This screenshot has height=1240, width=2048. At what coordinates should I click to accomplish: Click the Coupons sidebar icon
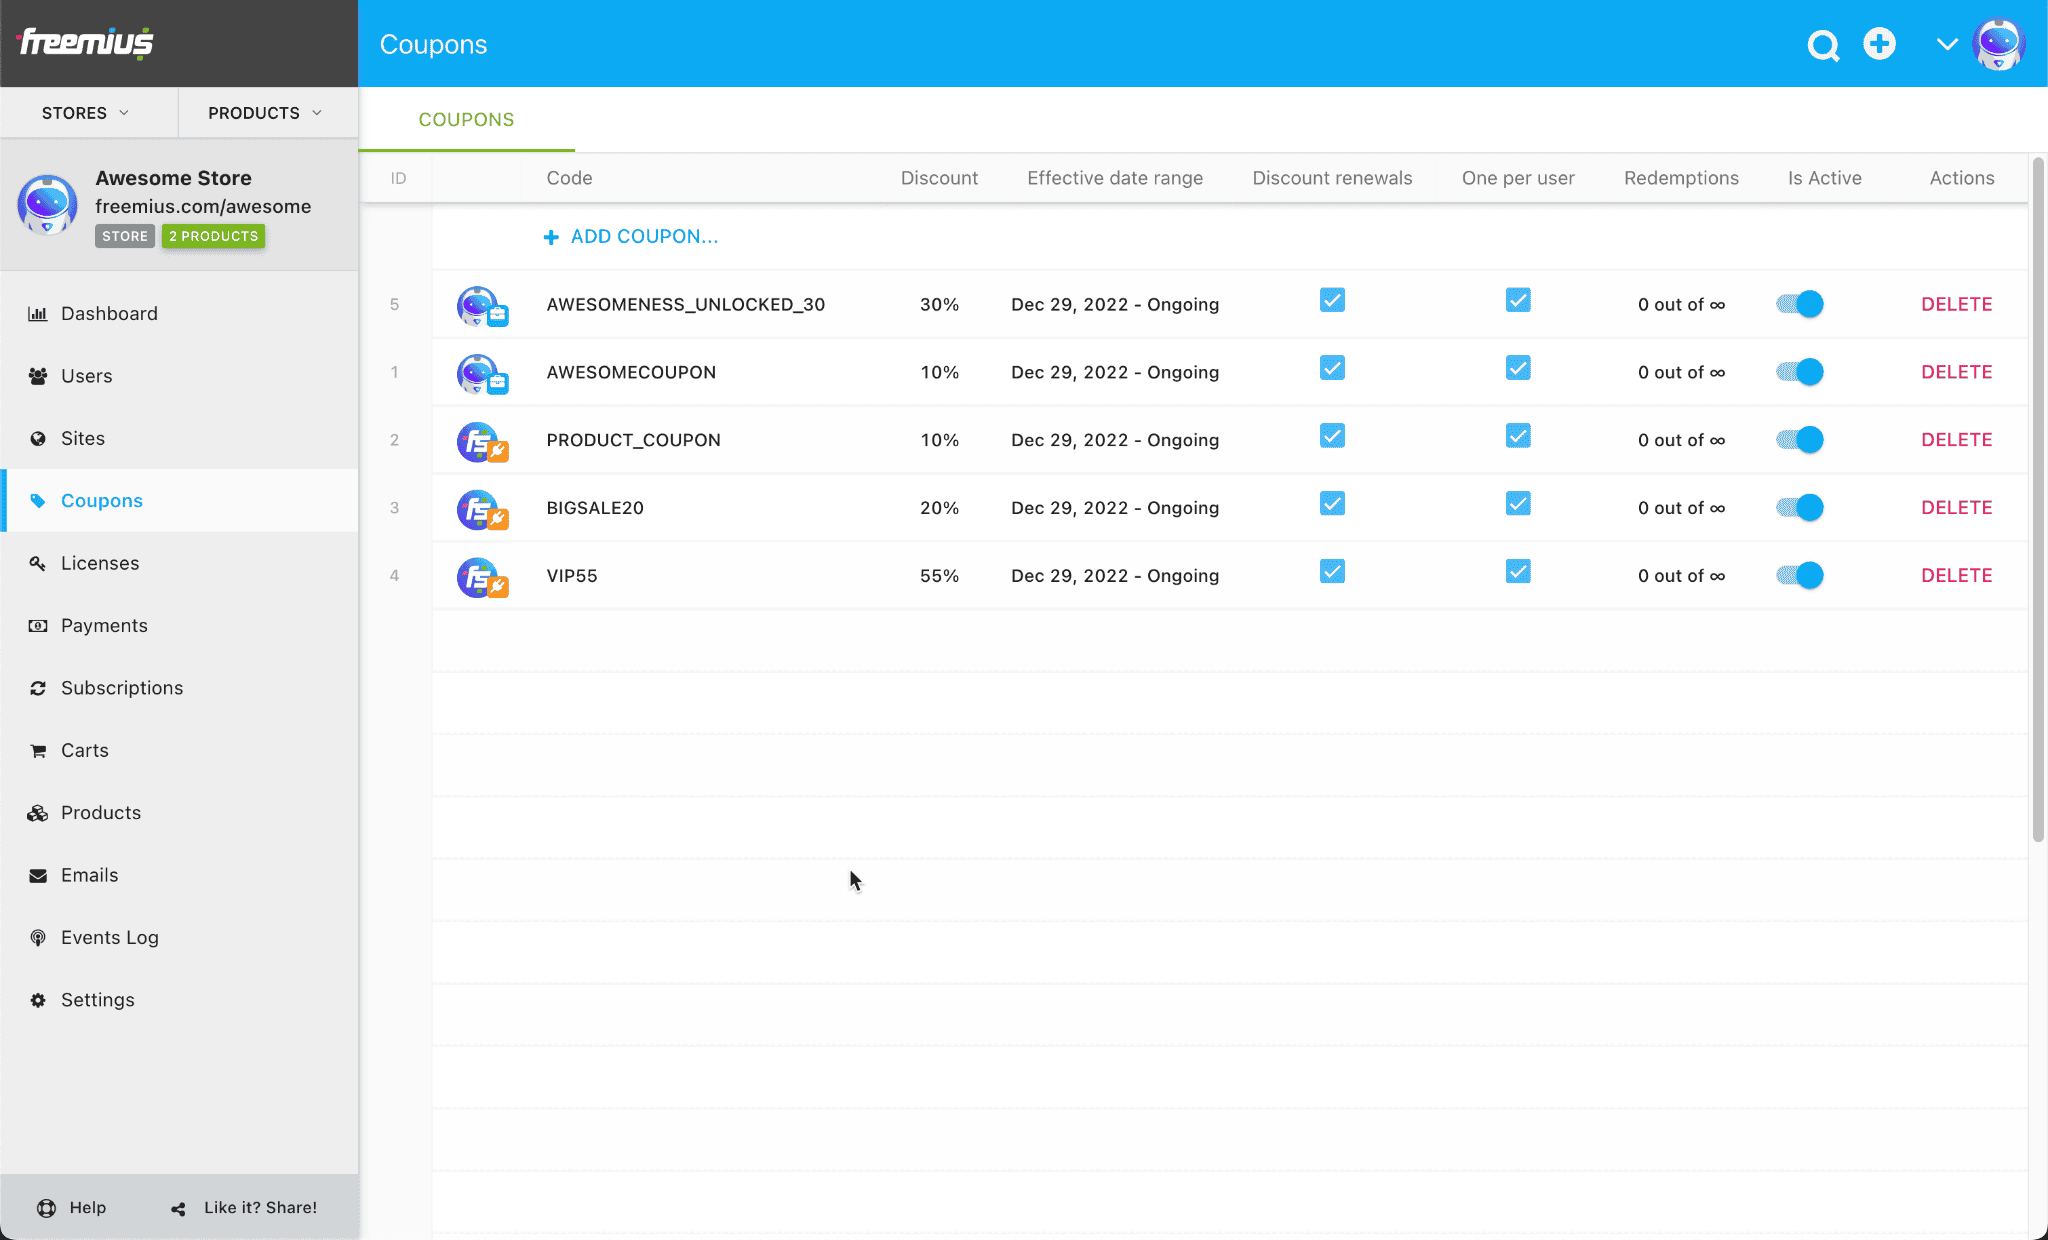coord(37,500)
